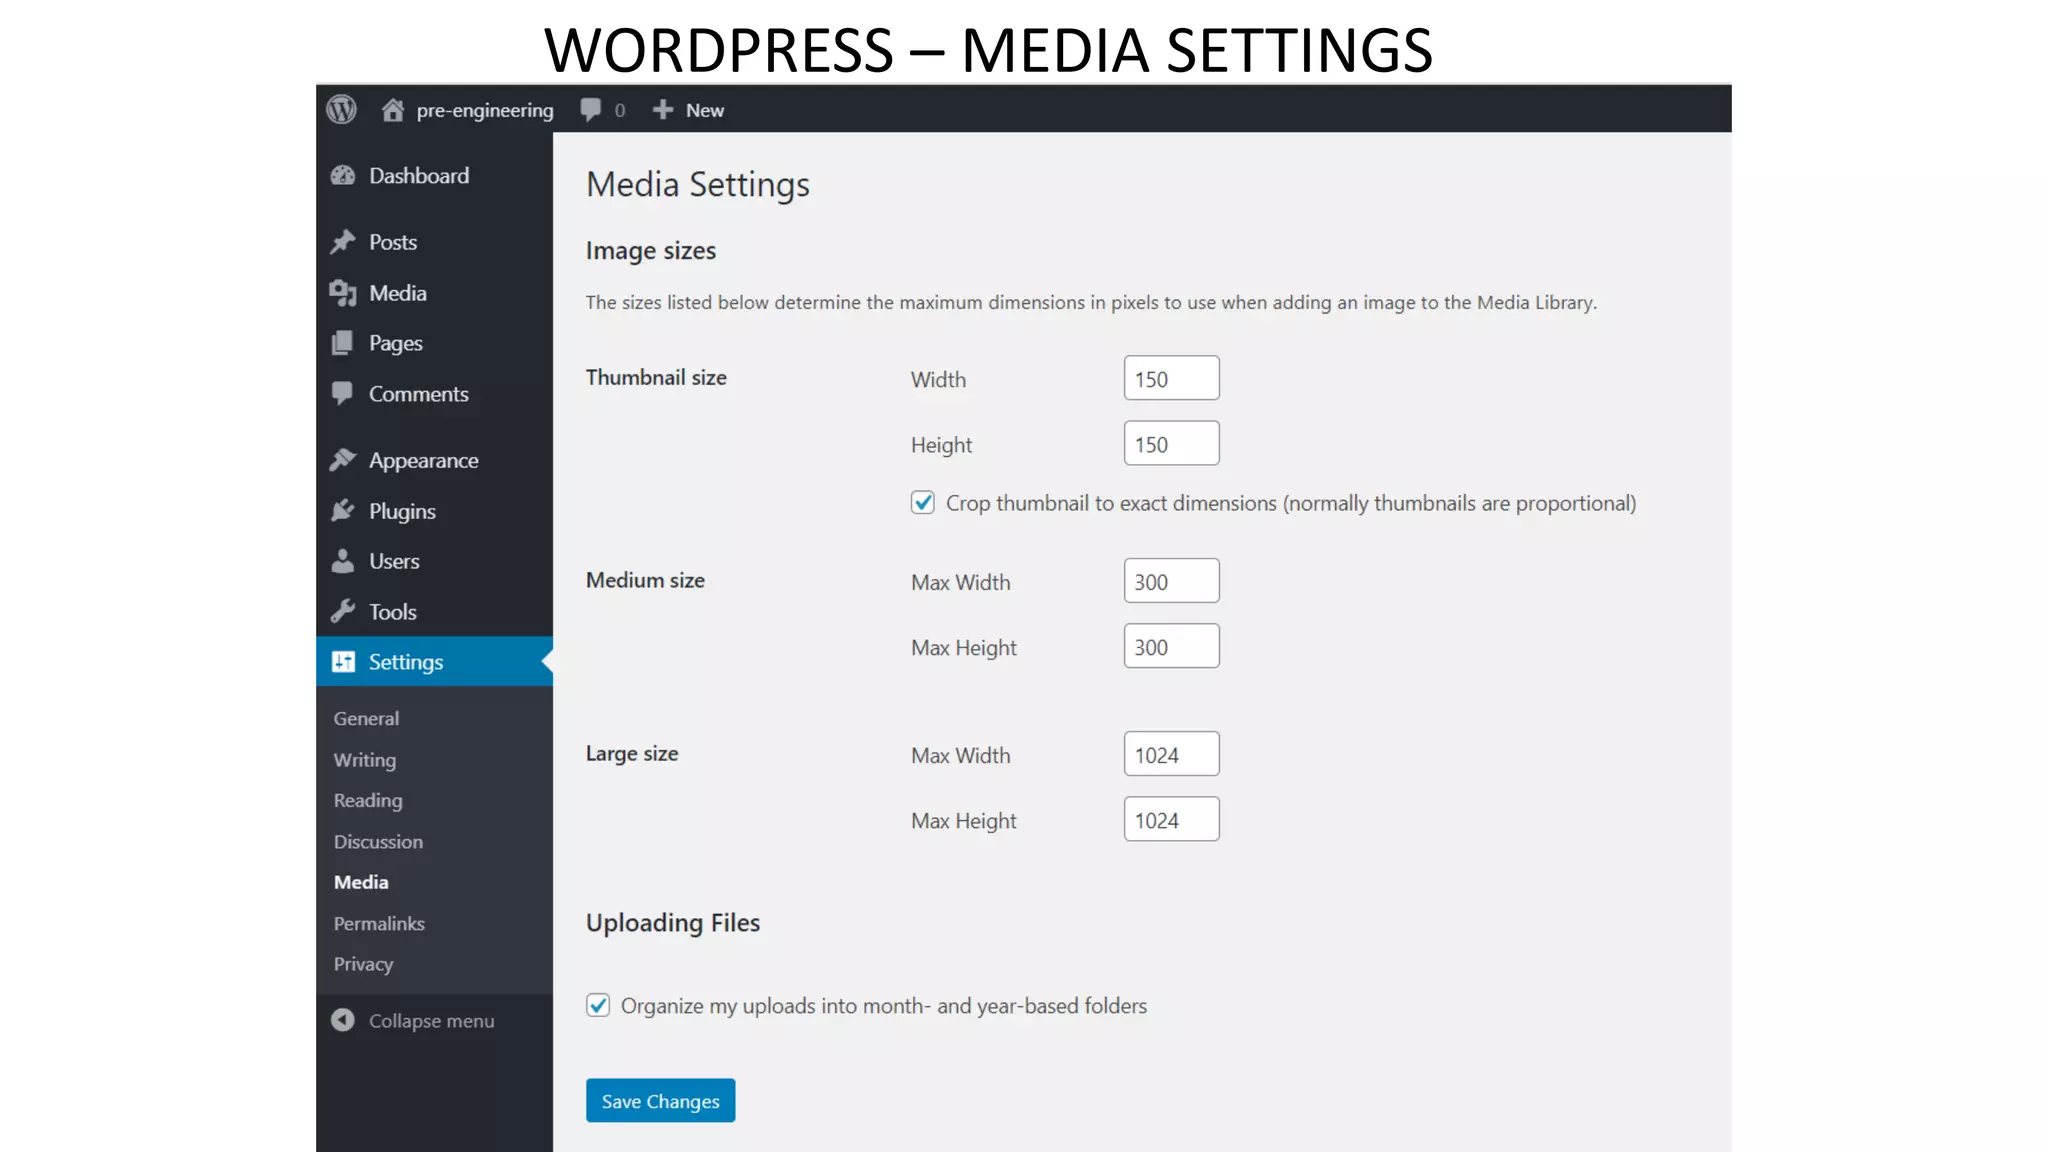Click the Comments bubble icon in sidebar

(343, 393)
